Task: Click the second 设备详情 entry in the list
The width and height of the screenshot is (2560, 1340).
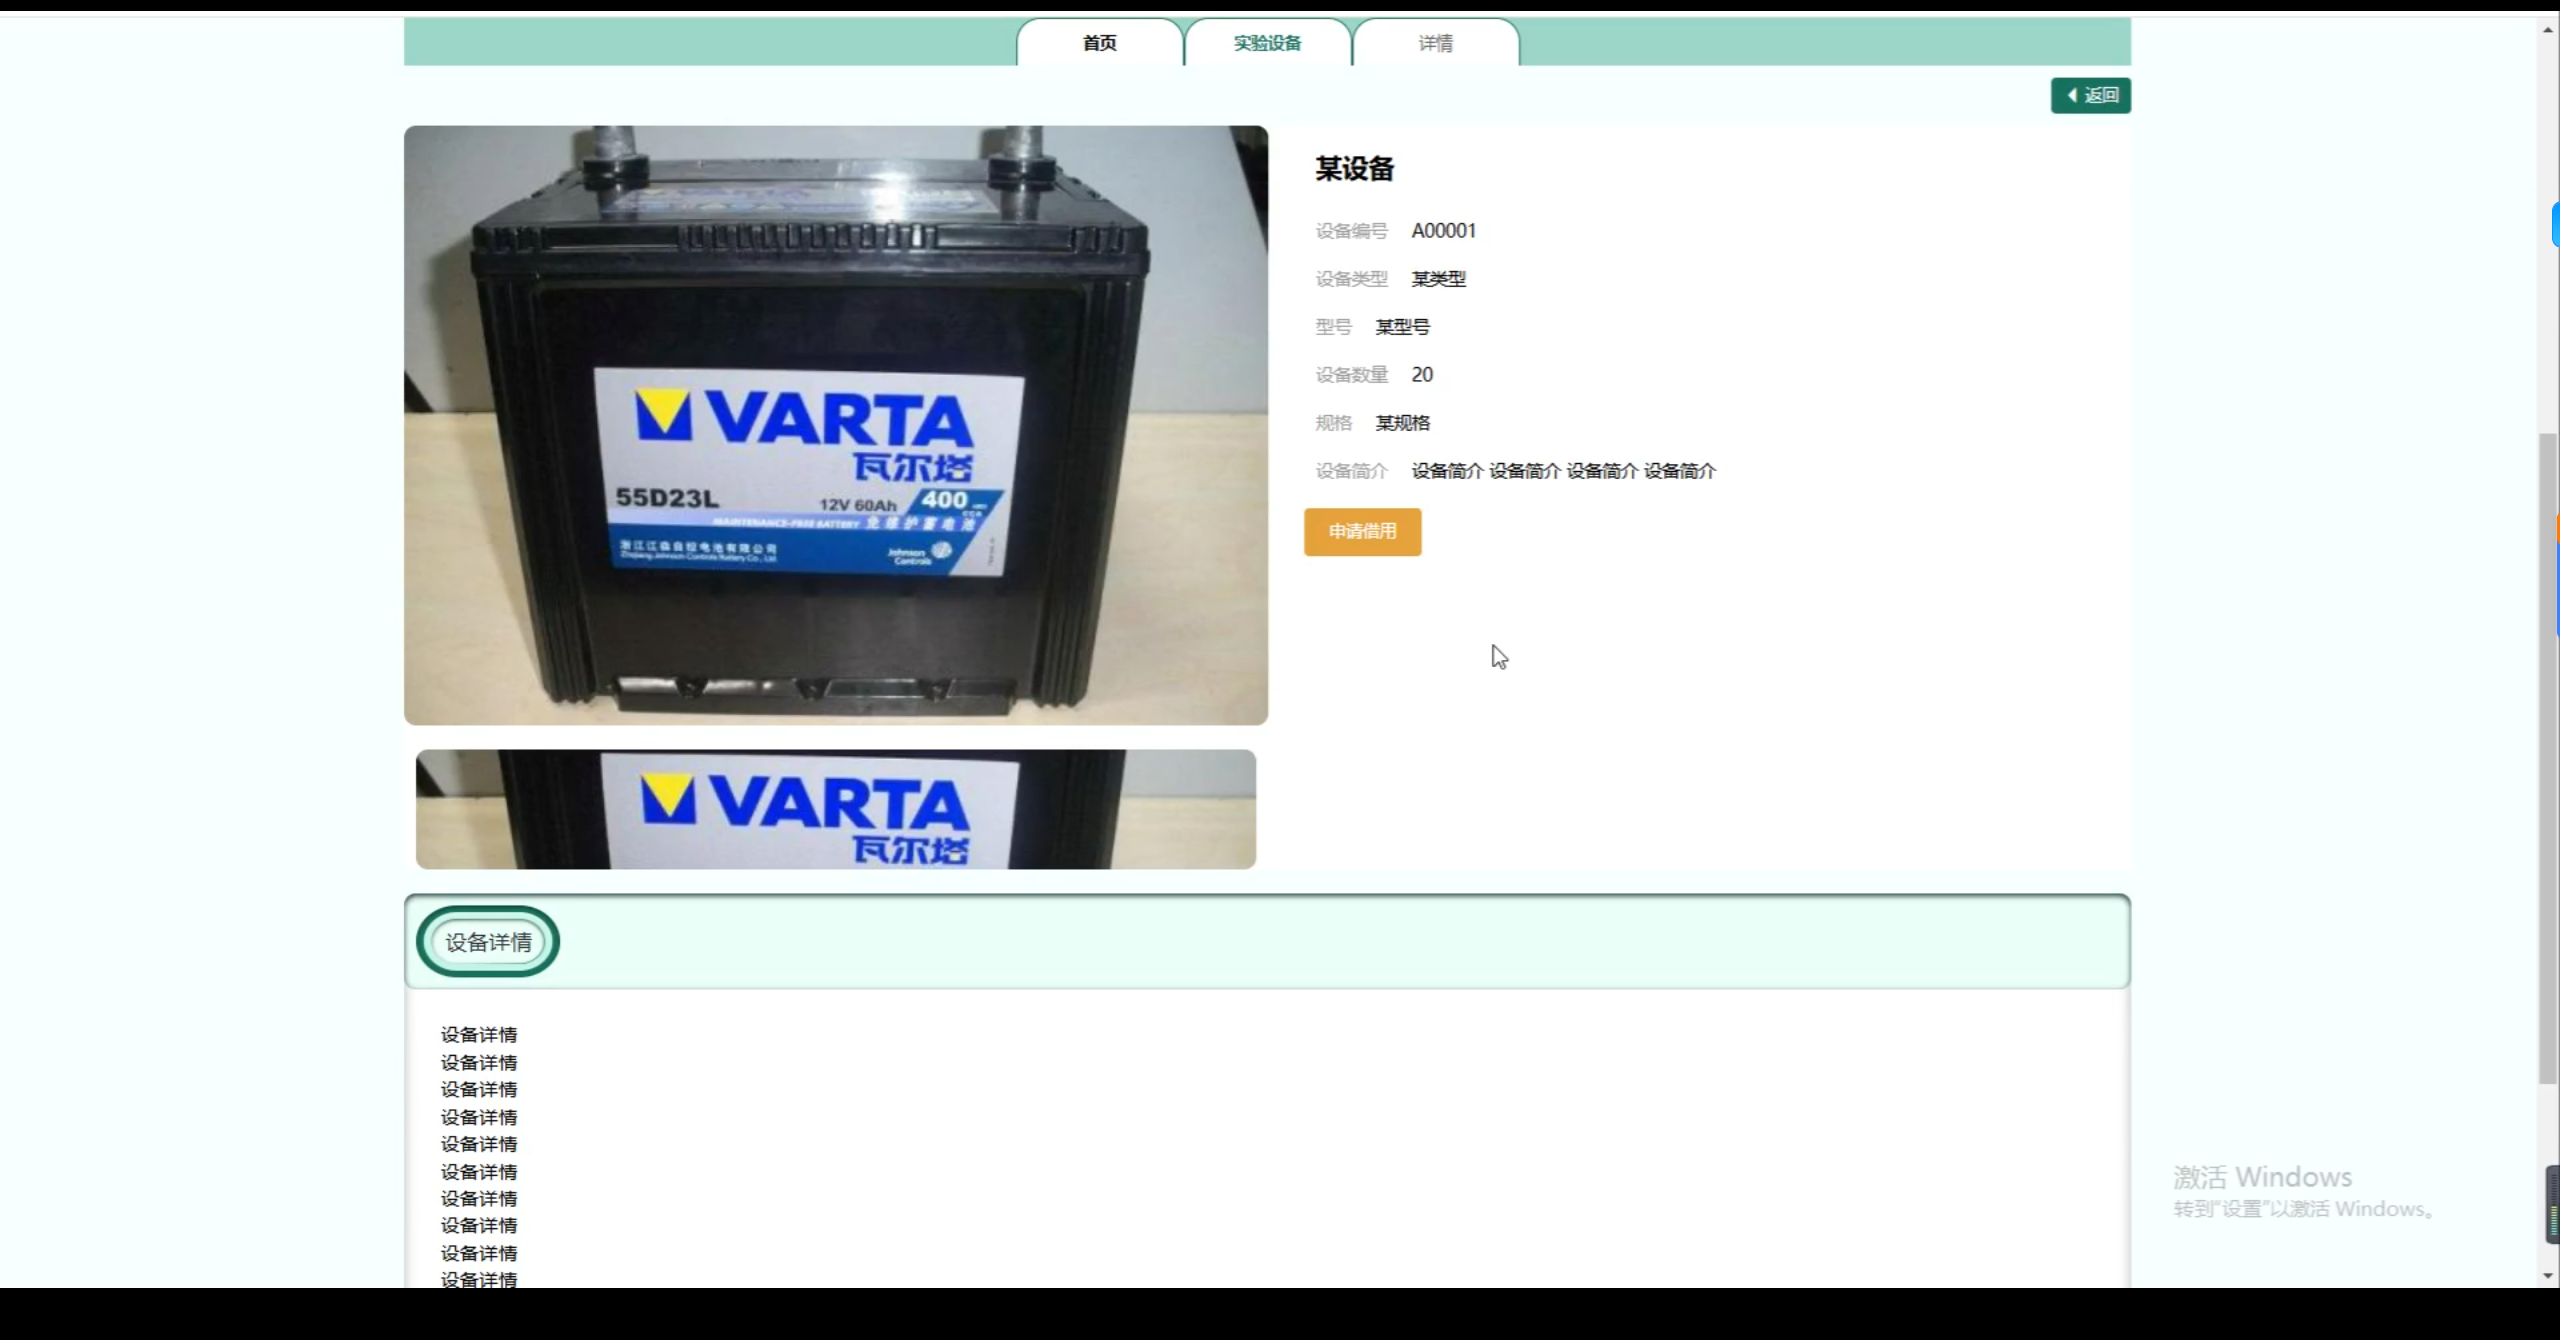Action: pyautogui.click(x=479, y=1061)
